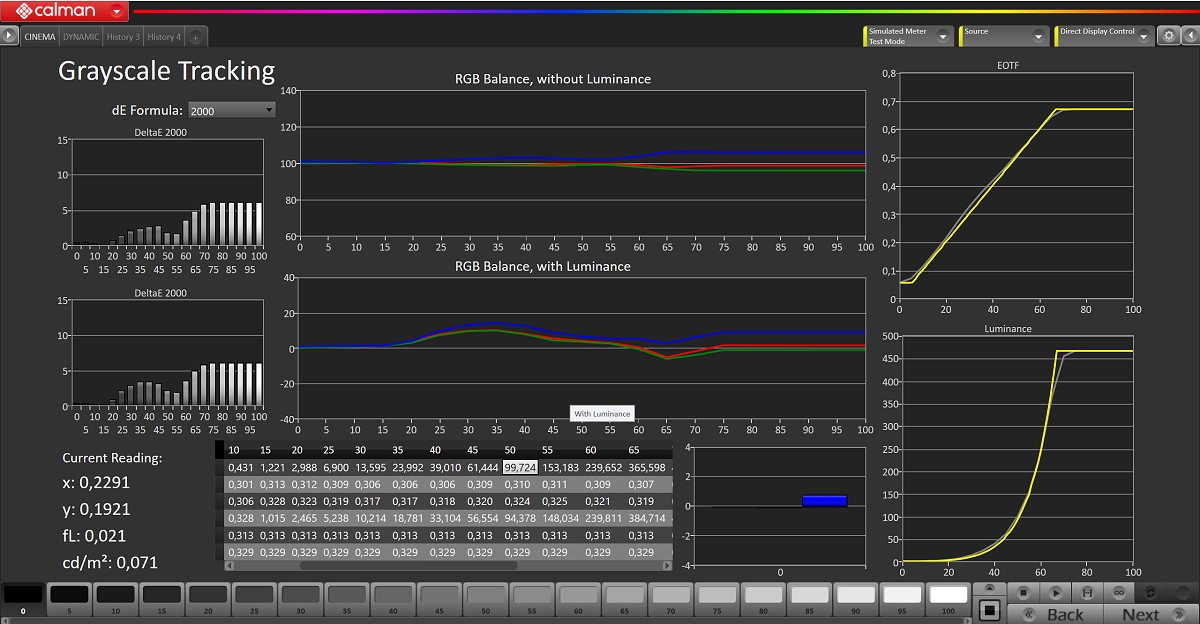Open the Calman main menu arrow

[x=118, y=12]
